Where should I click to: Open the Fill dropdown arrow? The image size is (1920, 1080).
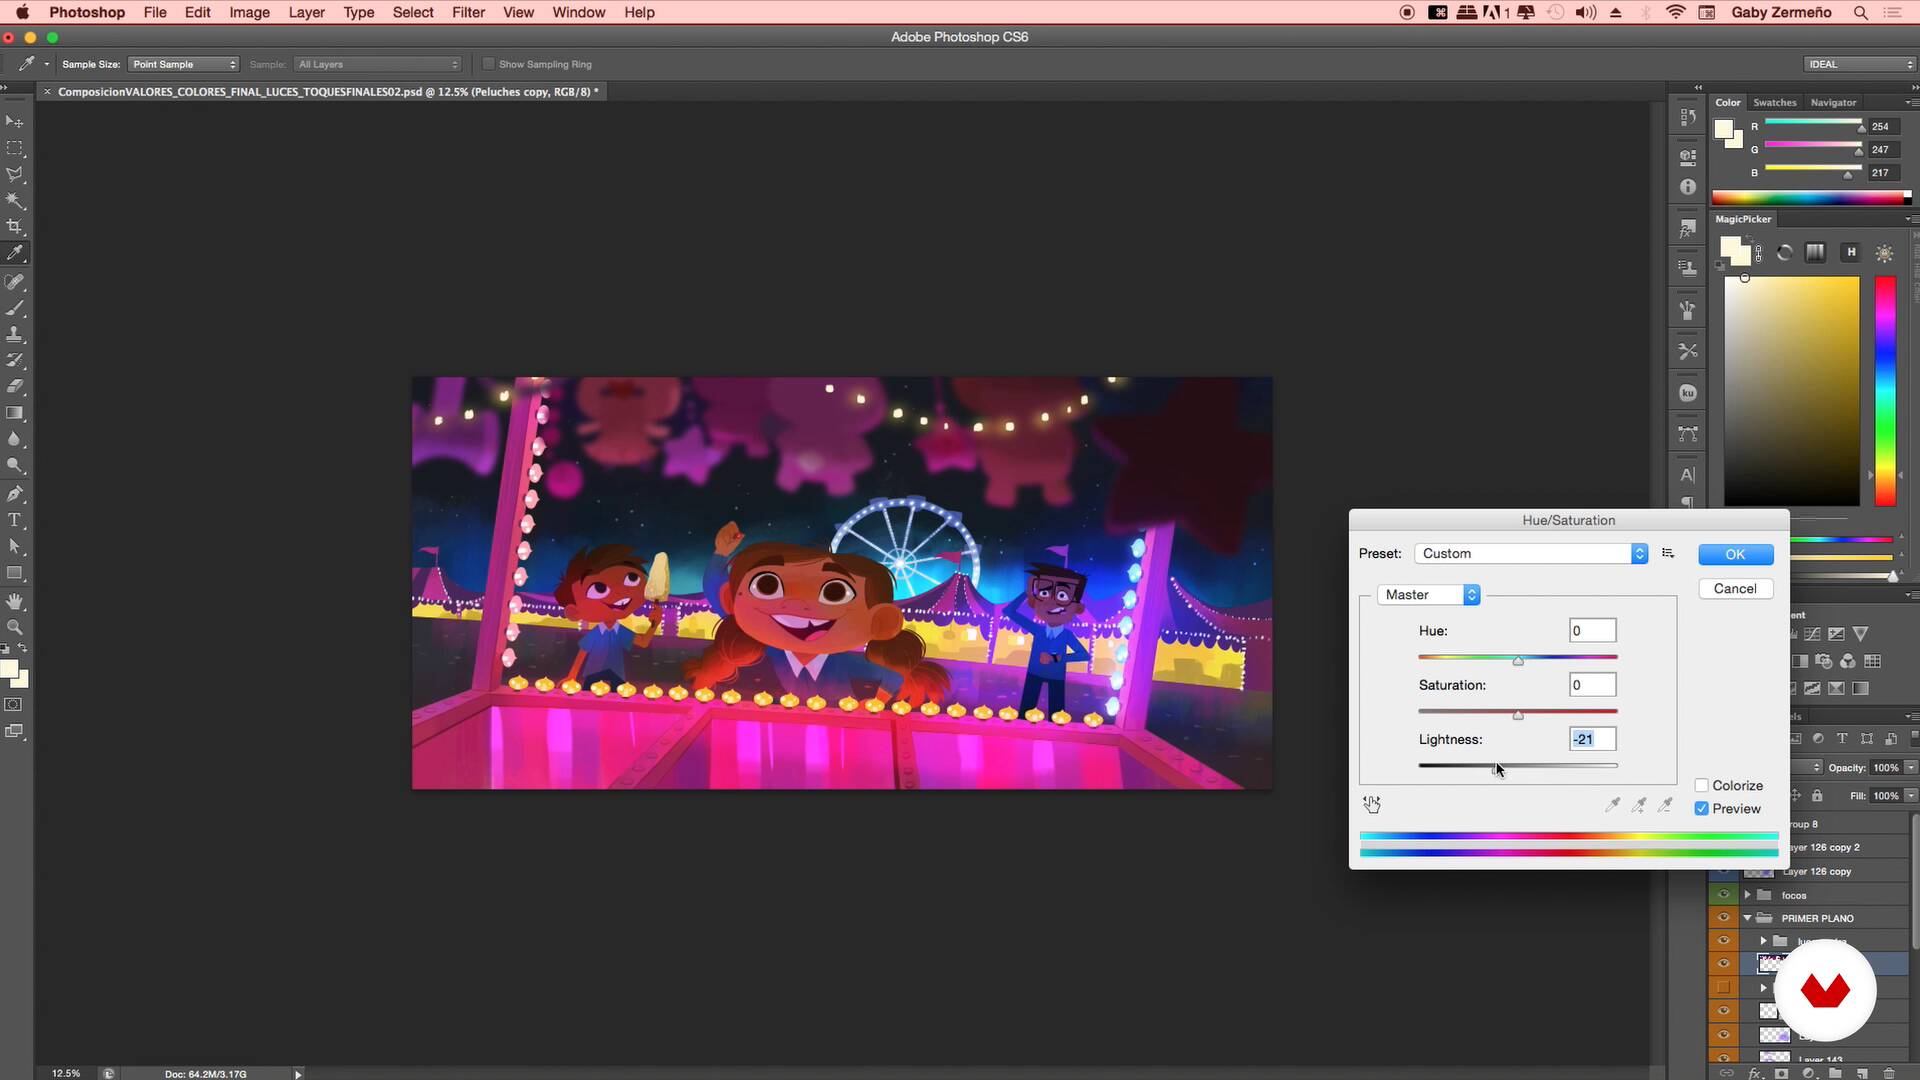click(x=1911, y=796)
